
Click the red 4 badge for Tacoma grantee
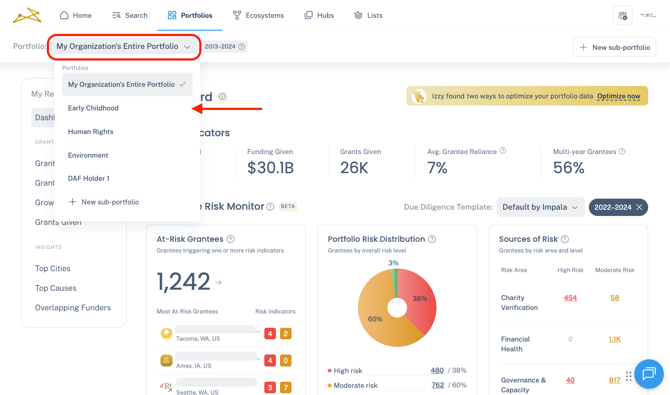(x=270, y=333)
